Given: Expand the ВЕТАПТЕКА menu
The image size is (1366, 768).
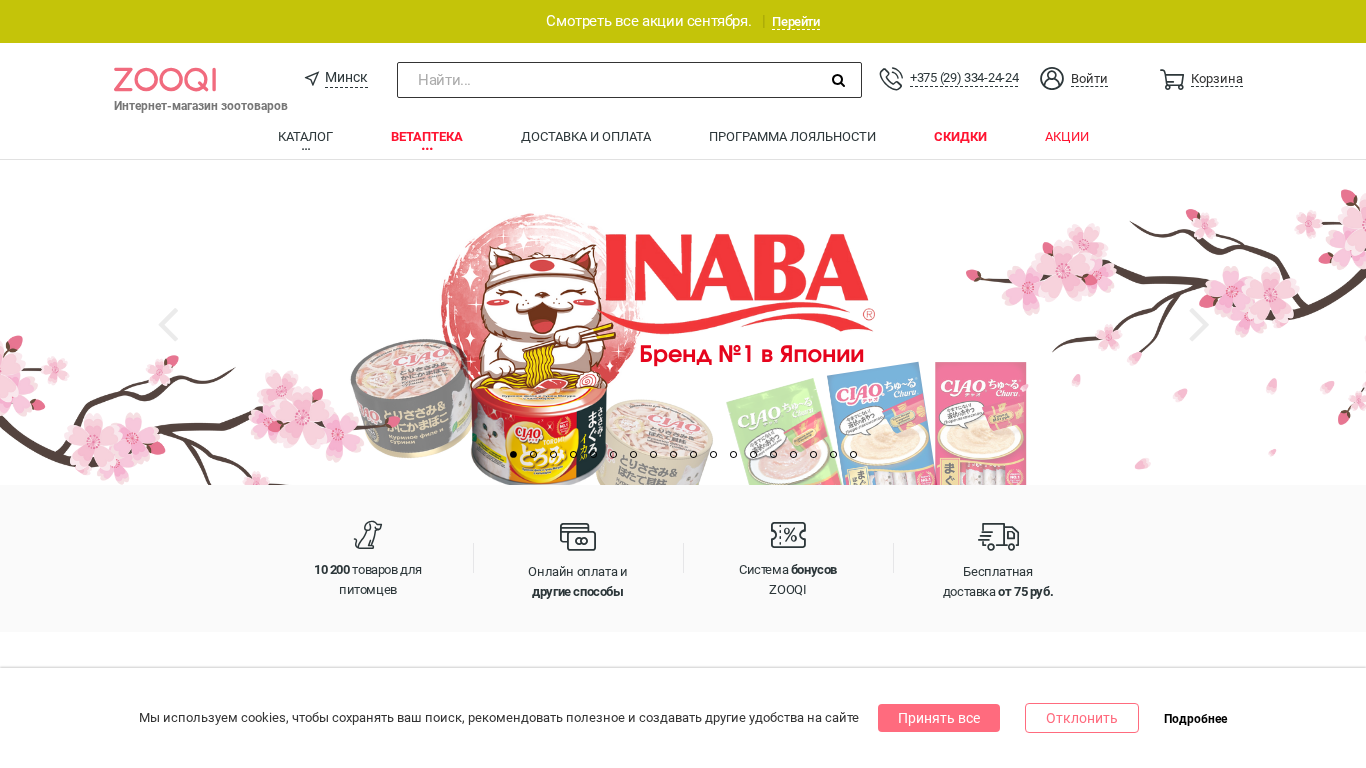Looking at the screenshot, I should 426,137.
